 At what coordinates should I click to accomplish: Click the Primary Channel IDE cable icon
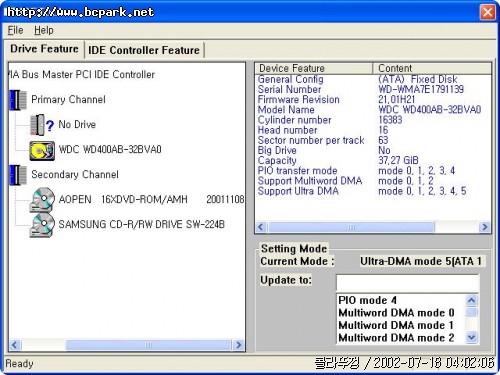click(x=18, y=100)
